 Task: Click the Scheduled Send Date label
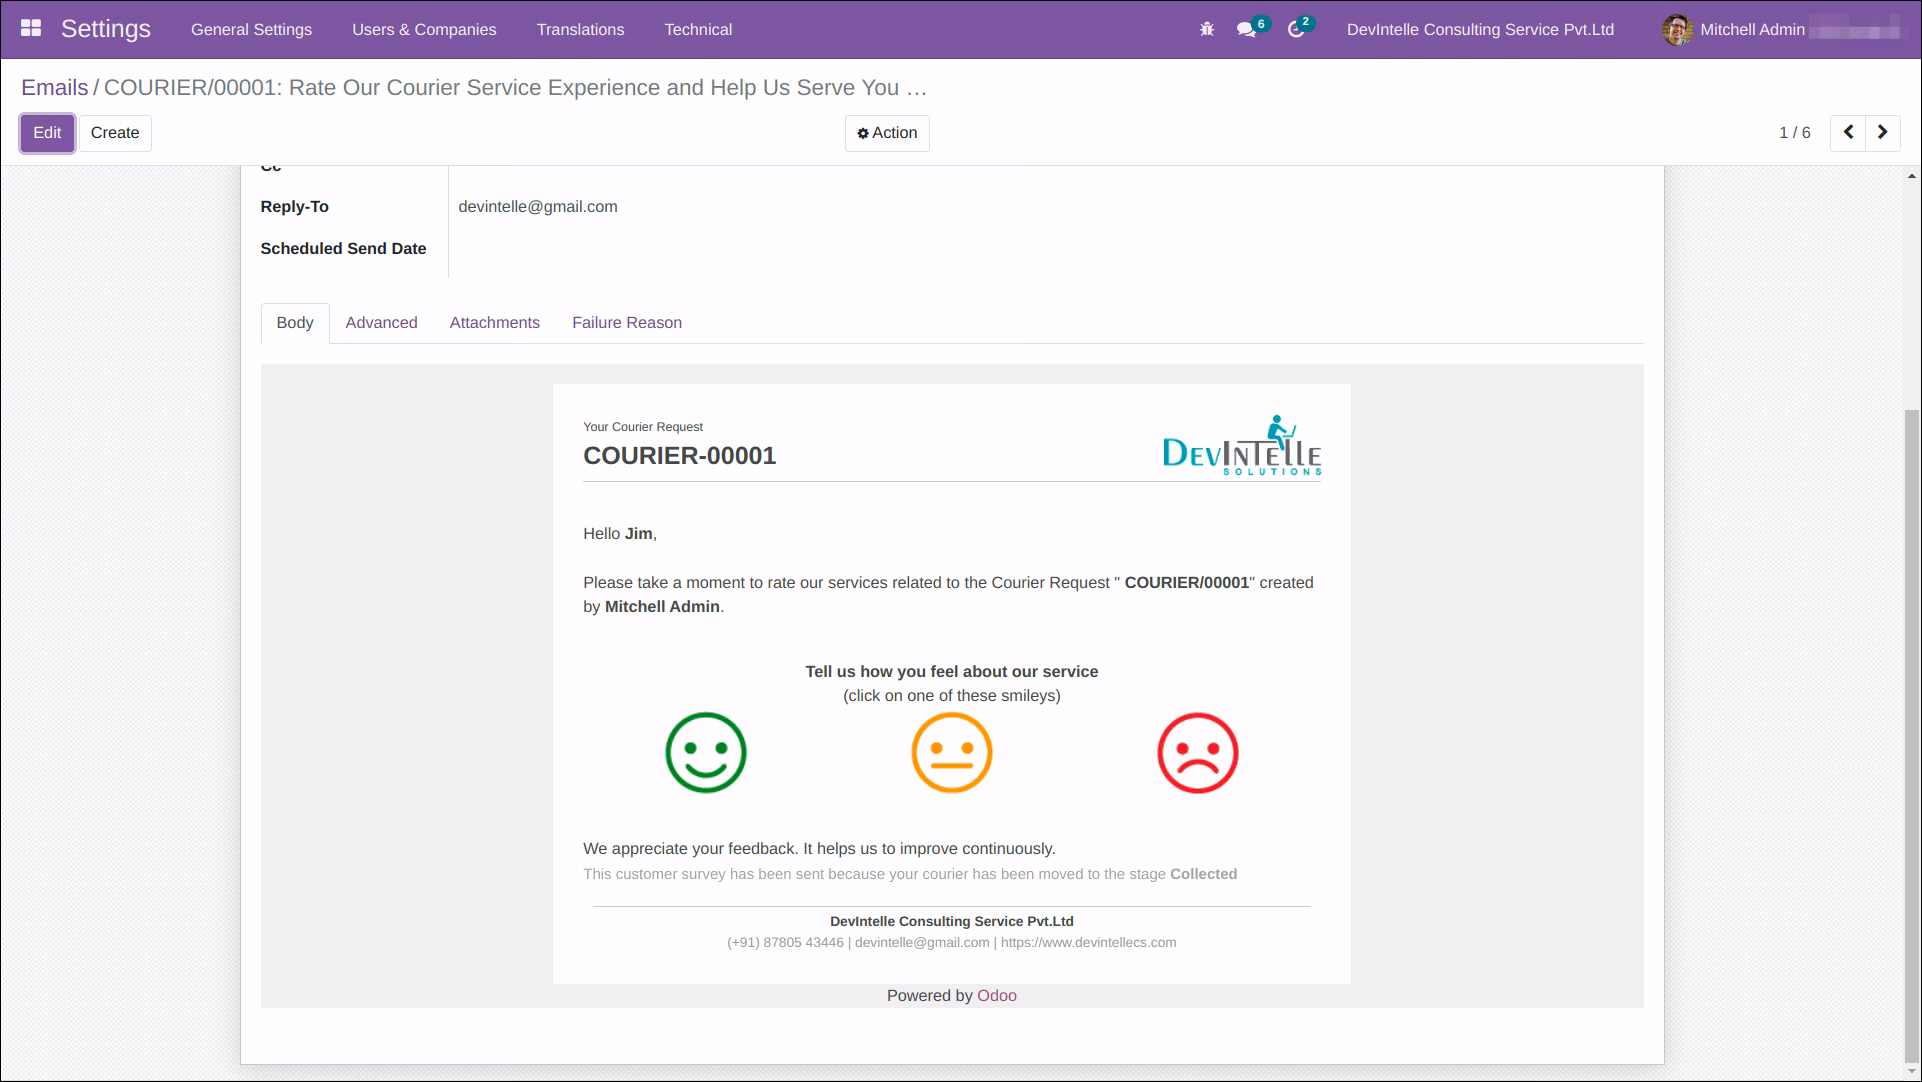click(343, 249)
